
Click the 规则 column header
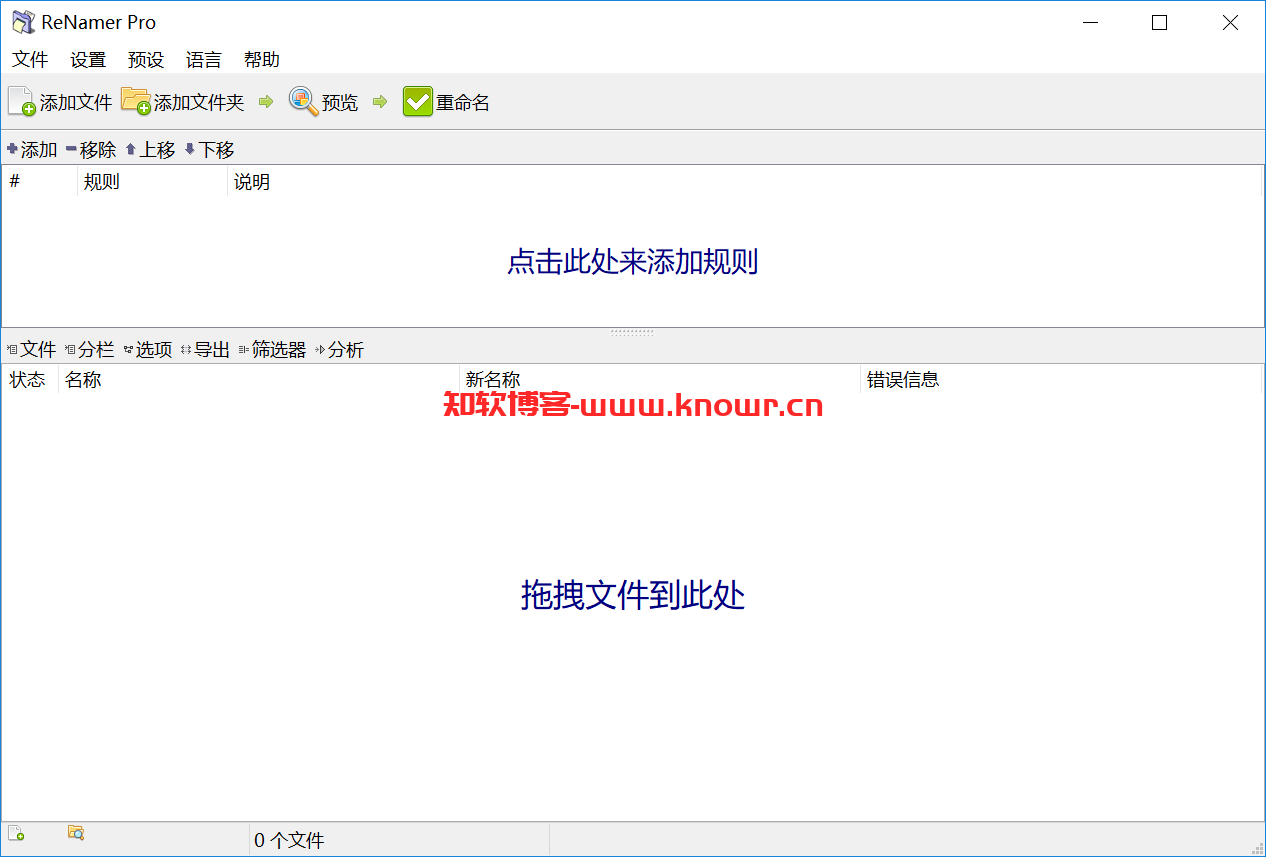pos(152,182)
